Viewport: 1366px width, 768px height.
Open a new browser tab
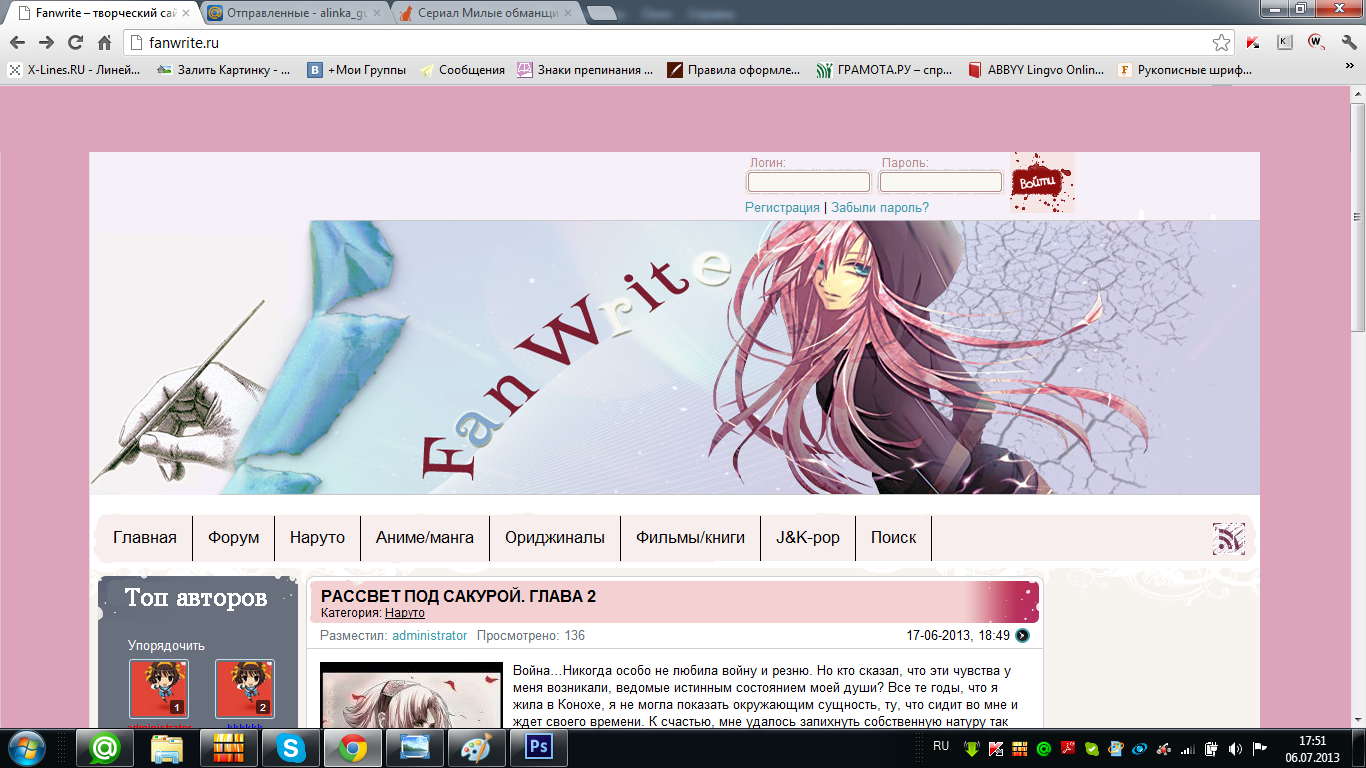pos(602,14)
